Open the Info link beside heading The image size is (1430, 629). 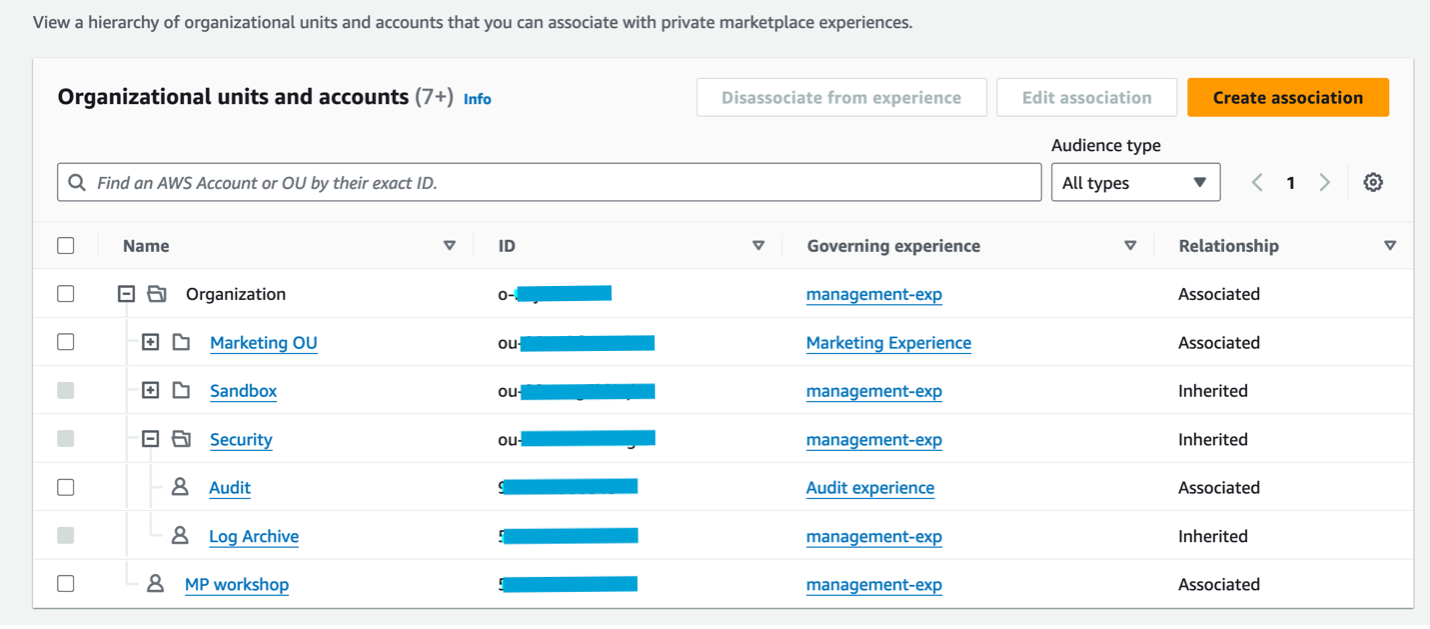tap(477, 99)
